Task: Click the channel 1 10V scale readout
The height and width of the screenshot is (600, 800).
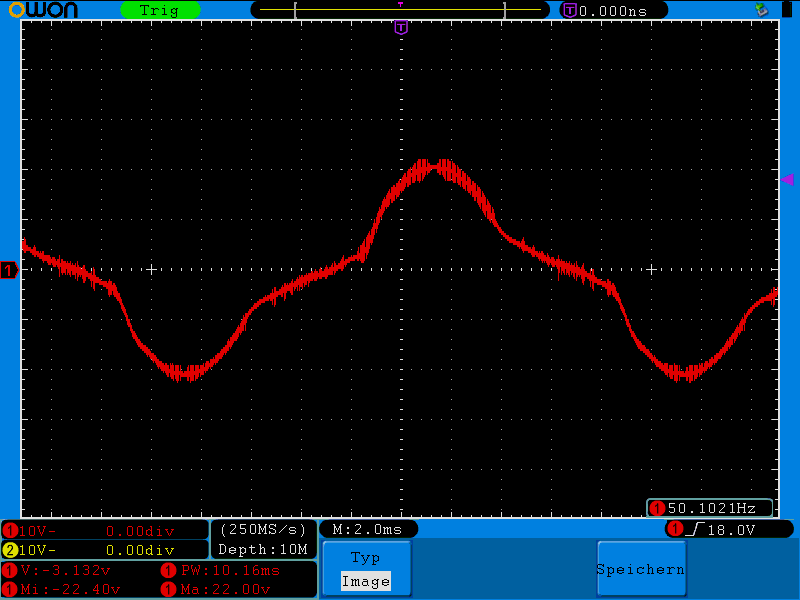Action: (38, 531)
